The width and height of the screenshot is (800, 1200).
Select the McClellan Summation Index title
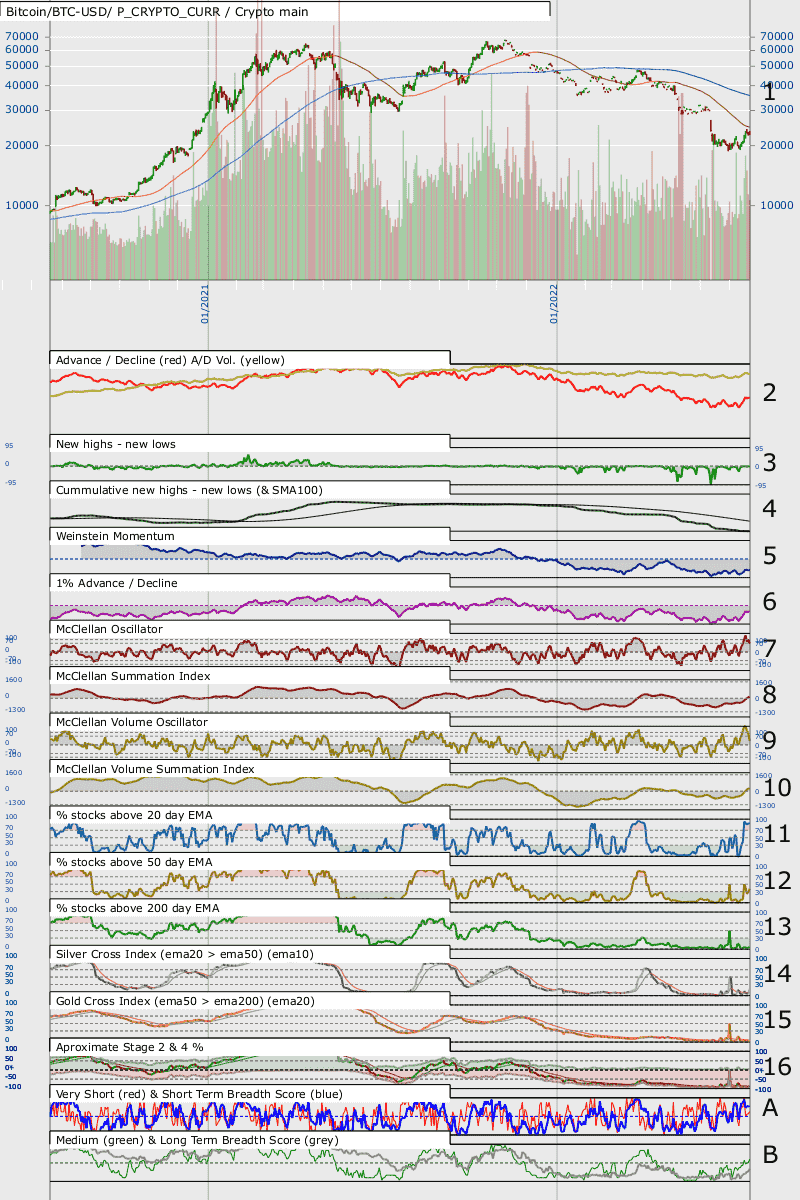(133, 676)
